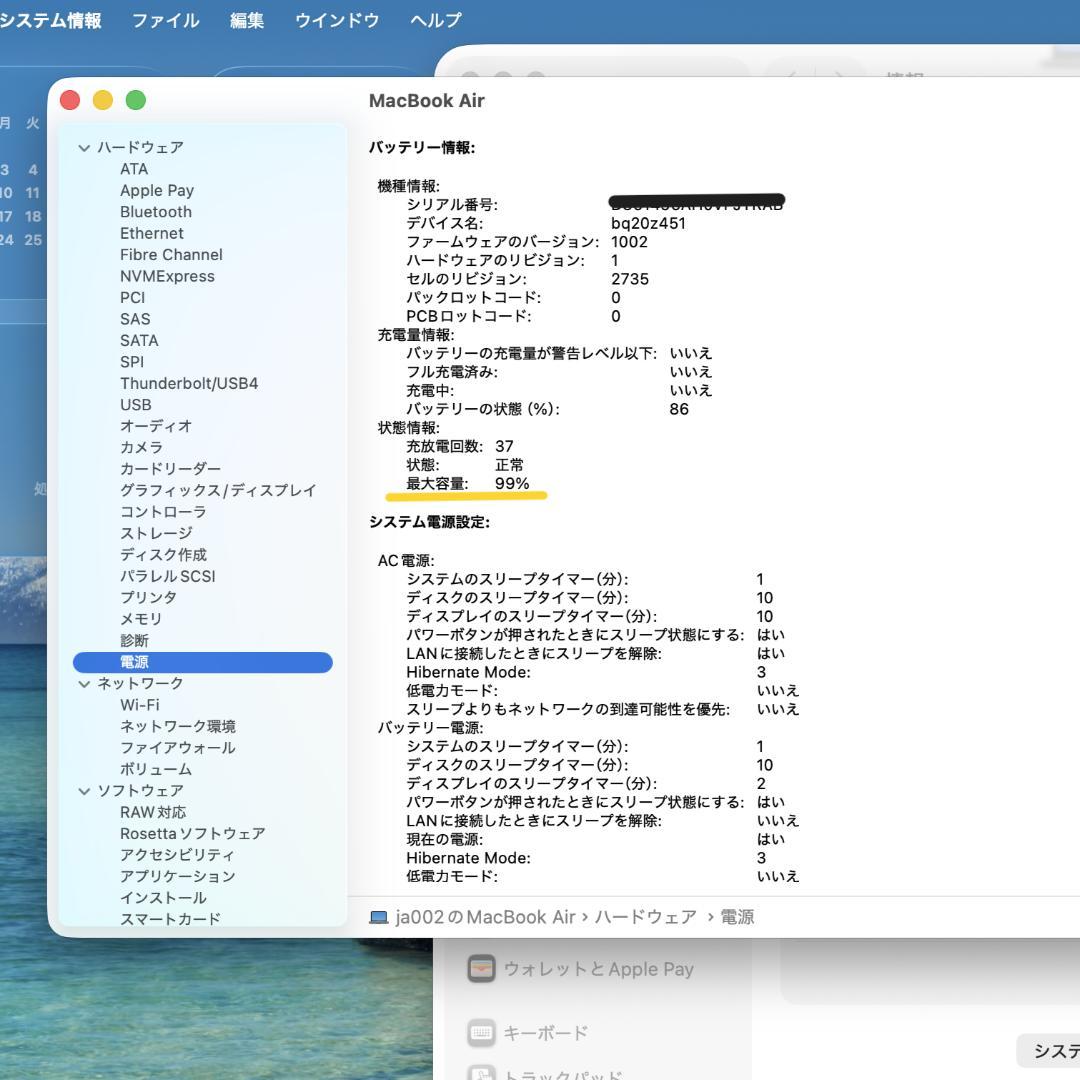Open the ヘルプ menu

click(433, 20)
